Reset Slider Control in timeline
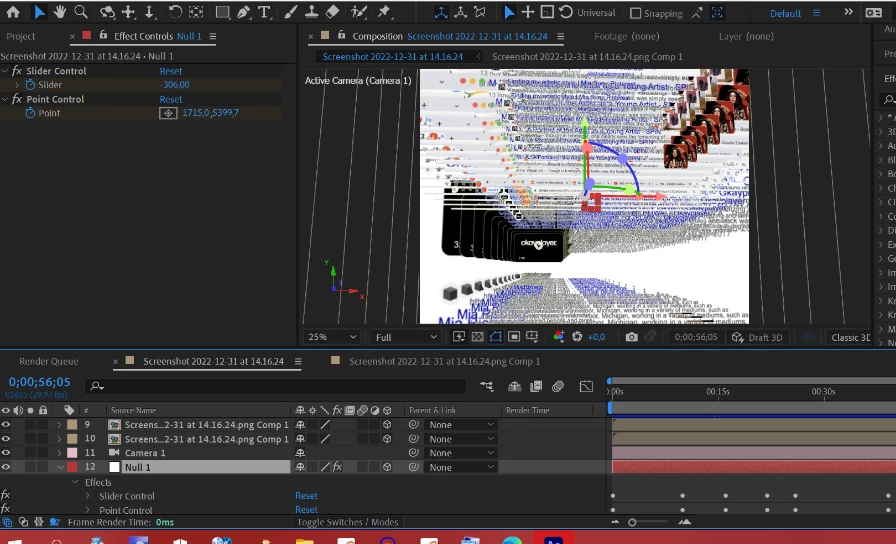Screen dimensions: 896x544 pyautogui.click(x=306, y=495)
